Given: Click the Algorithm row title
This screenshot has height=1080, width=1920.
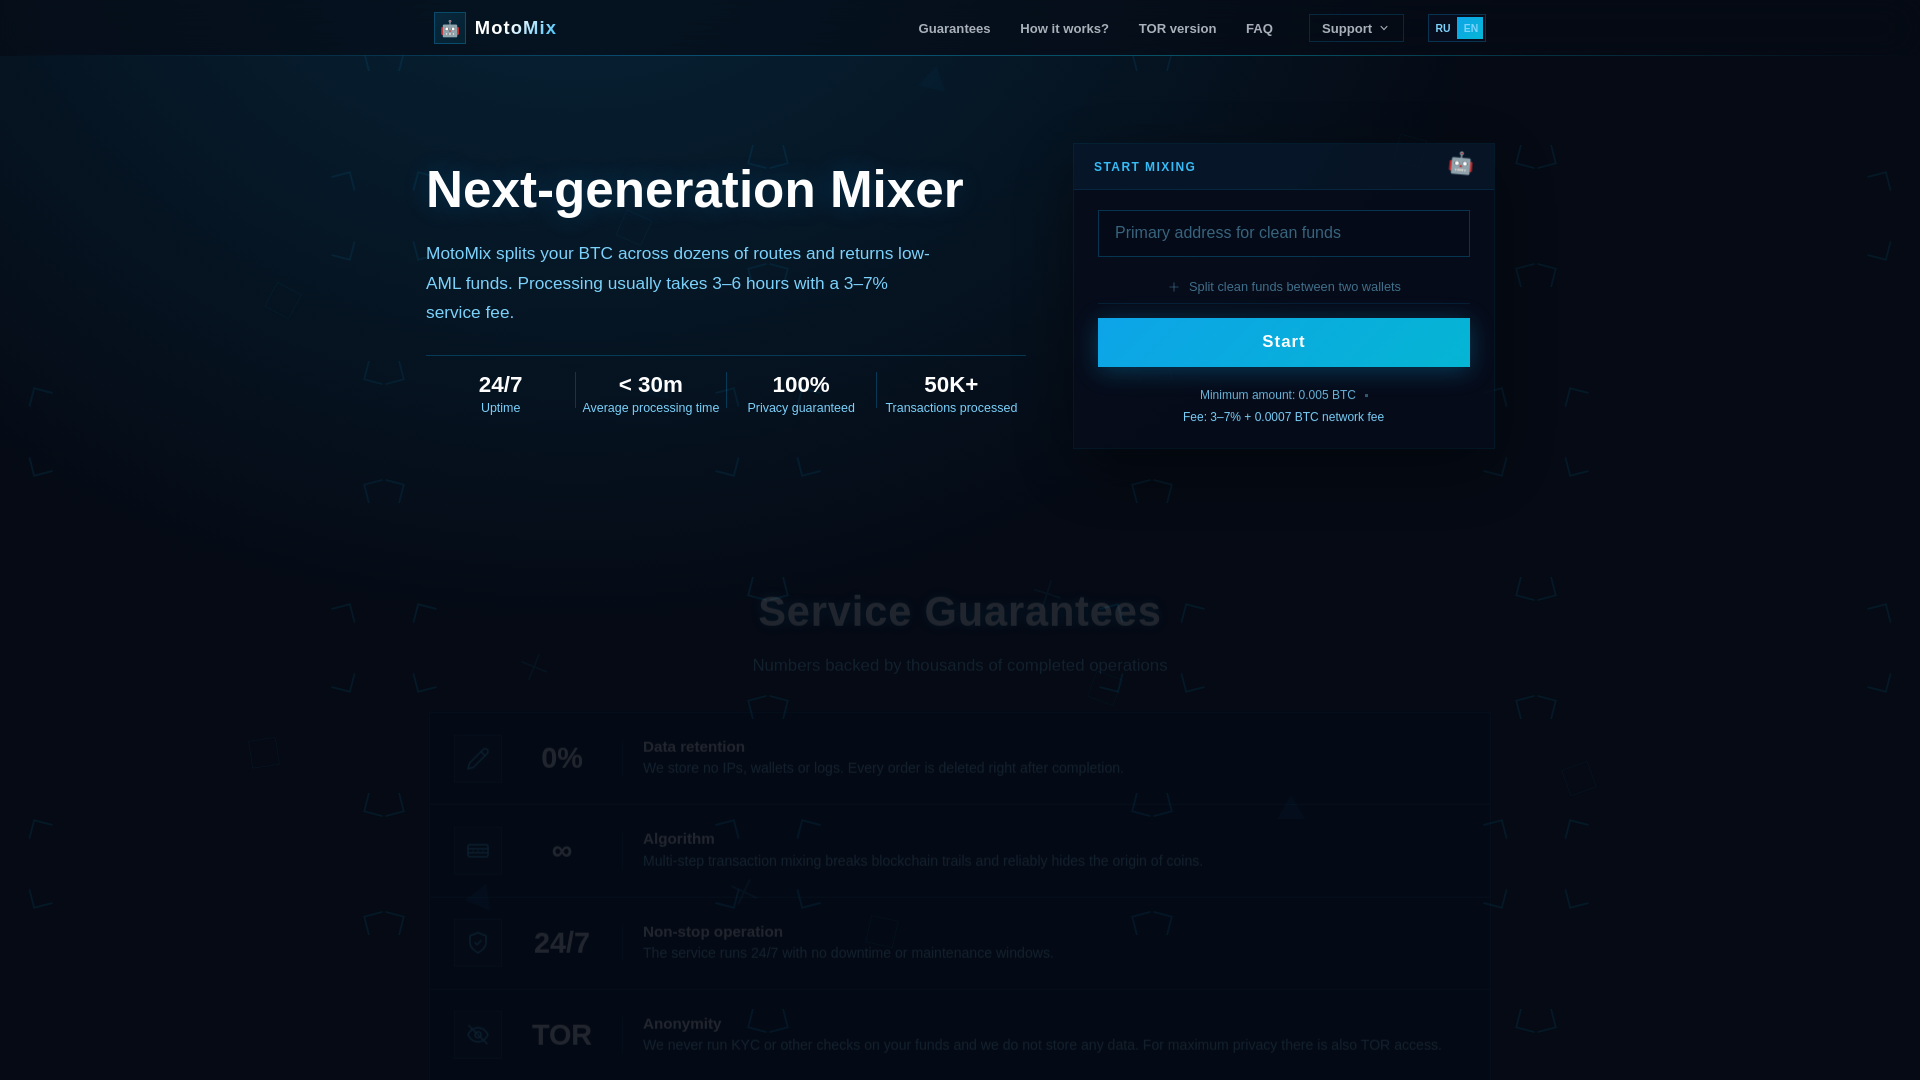Looking at the screenshot, I should [x=679, y=839].
